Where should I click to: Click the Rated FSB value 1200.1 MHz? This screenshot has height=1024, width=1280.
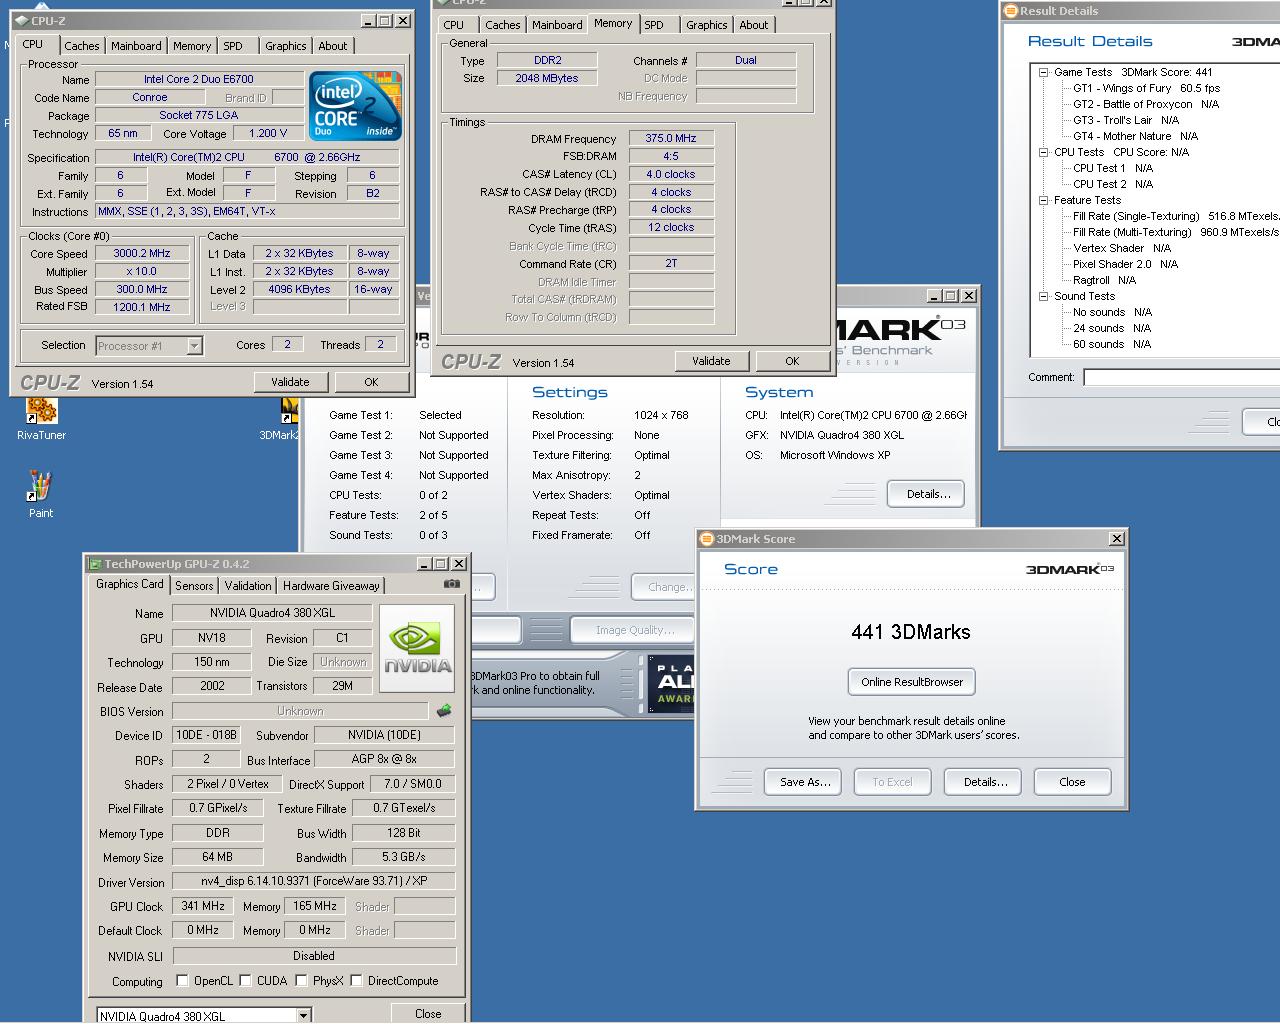coord(142,307)
